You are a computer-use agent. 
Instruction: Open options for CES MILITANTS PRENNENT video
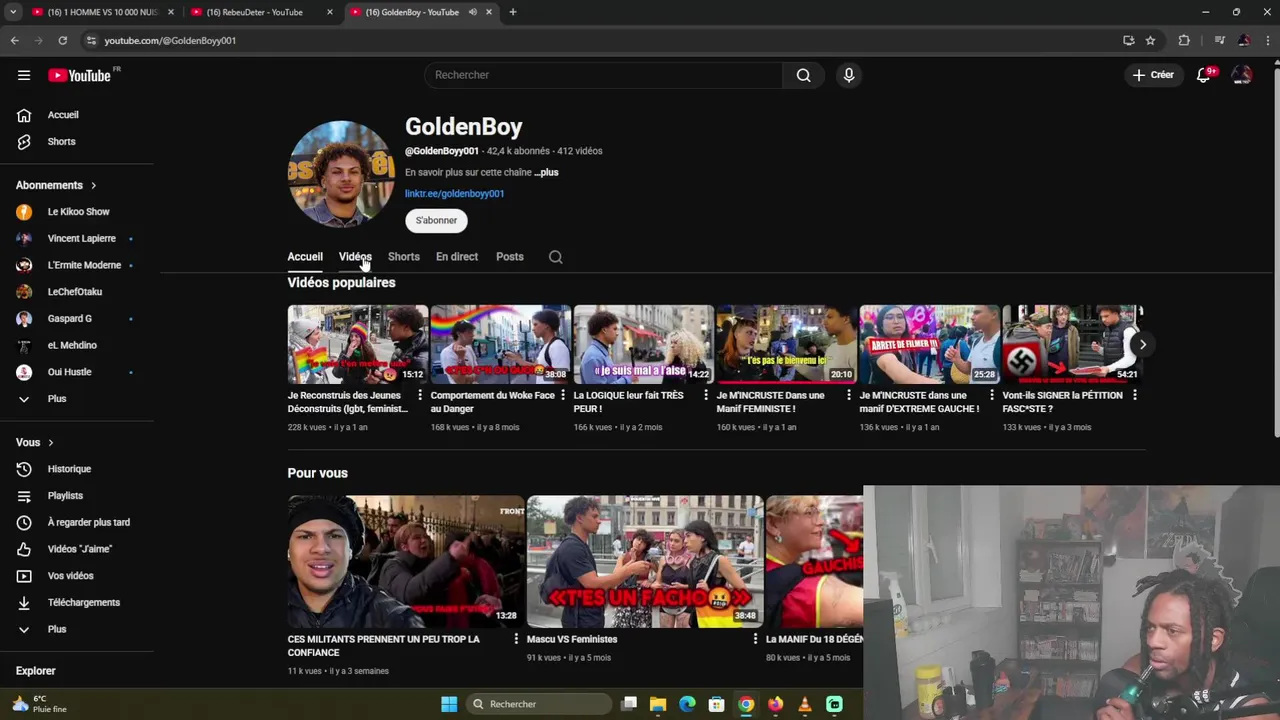point(516,639)
